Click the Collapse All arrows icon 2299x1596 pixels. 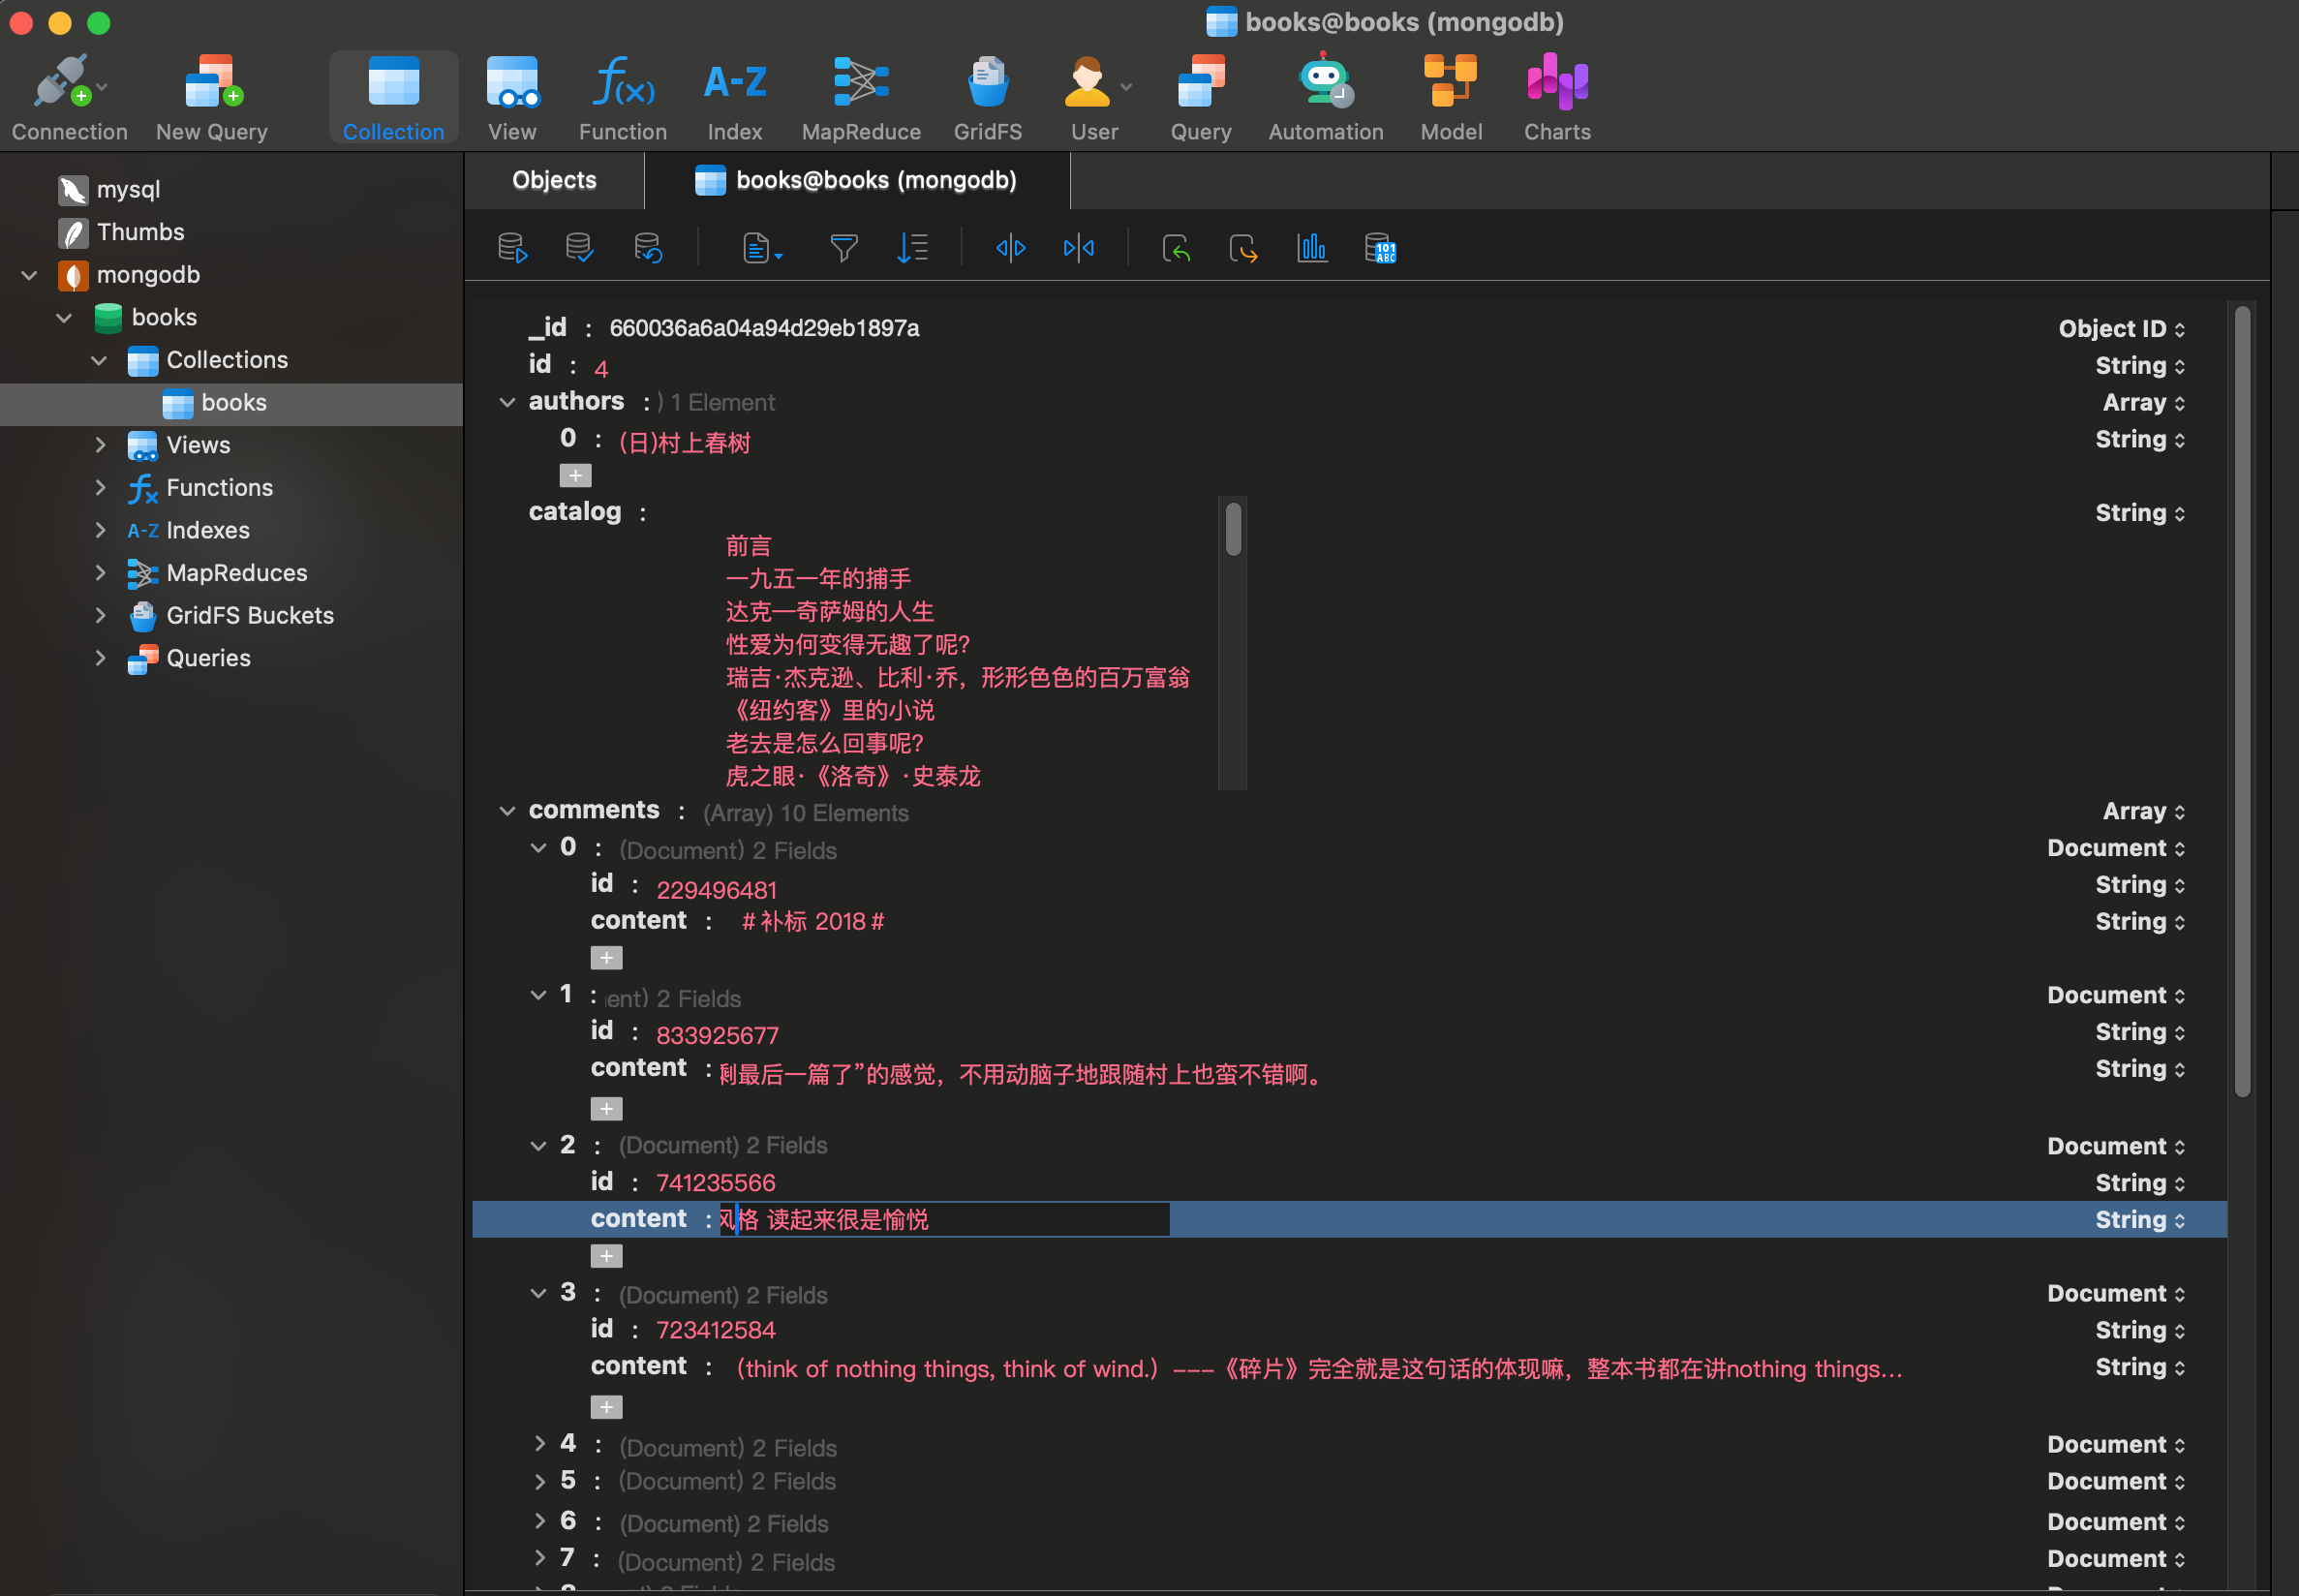(x=1078, y=248)
